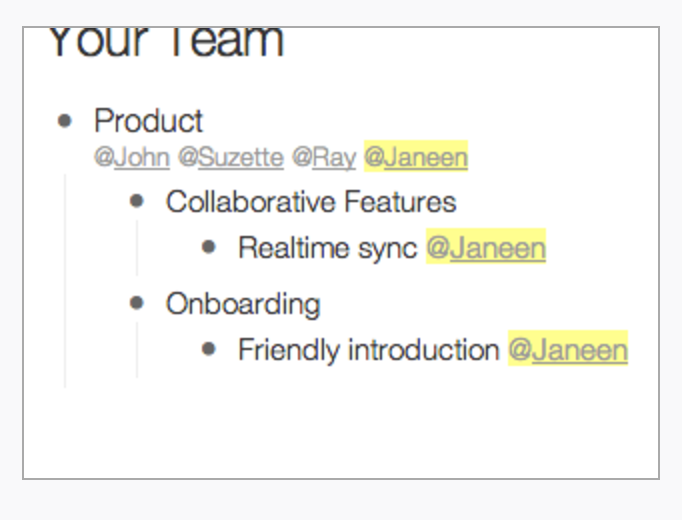
Task: Select the Product item text
Action: 149,120
